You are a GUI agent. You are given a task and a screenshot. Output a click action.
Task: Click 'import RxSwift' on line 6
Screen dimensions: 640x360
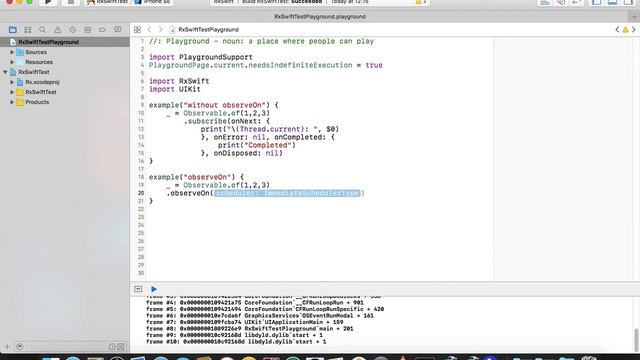pyautogui.click(x=179, y=81)
